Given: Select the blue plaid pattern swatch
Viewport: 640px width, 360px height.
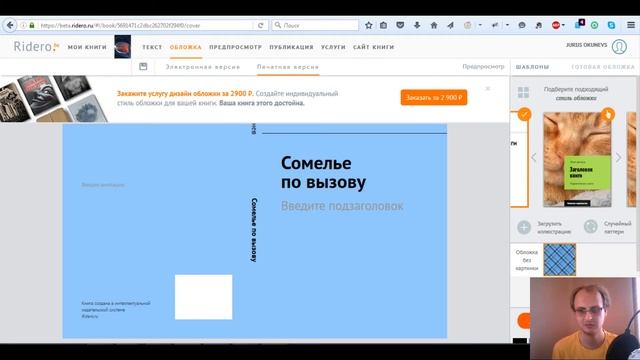Looking at the screenshot, I should (x=560, y=259).
